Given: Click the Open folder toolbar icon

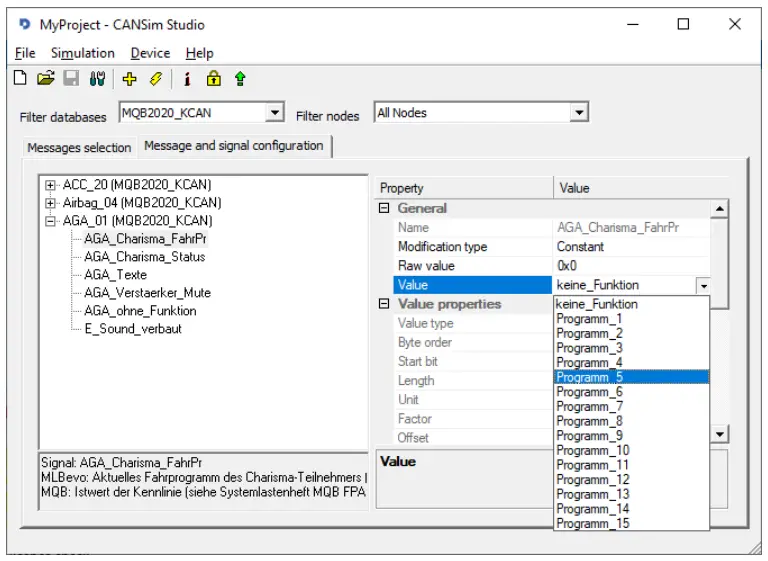Looking at the screenshot, I should tap(45, 79).
